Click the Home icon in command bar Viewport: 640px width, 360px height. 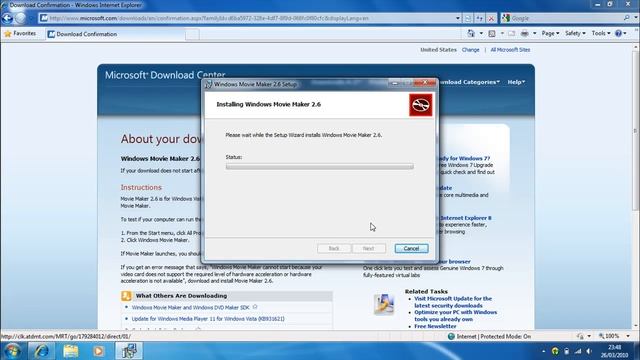(x=471, y=33)
